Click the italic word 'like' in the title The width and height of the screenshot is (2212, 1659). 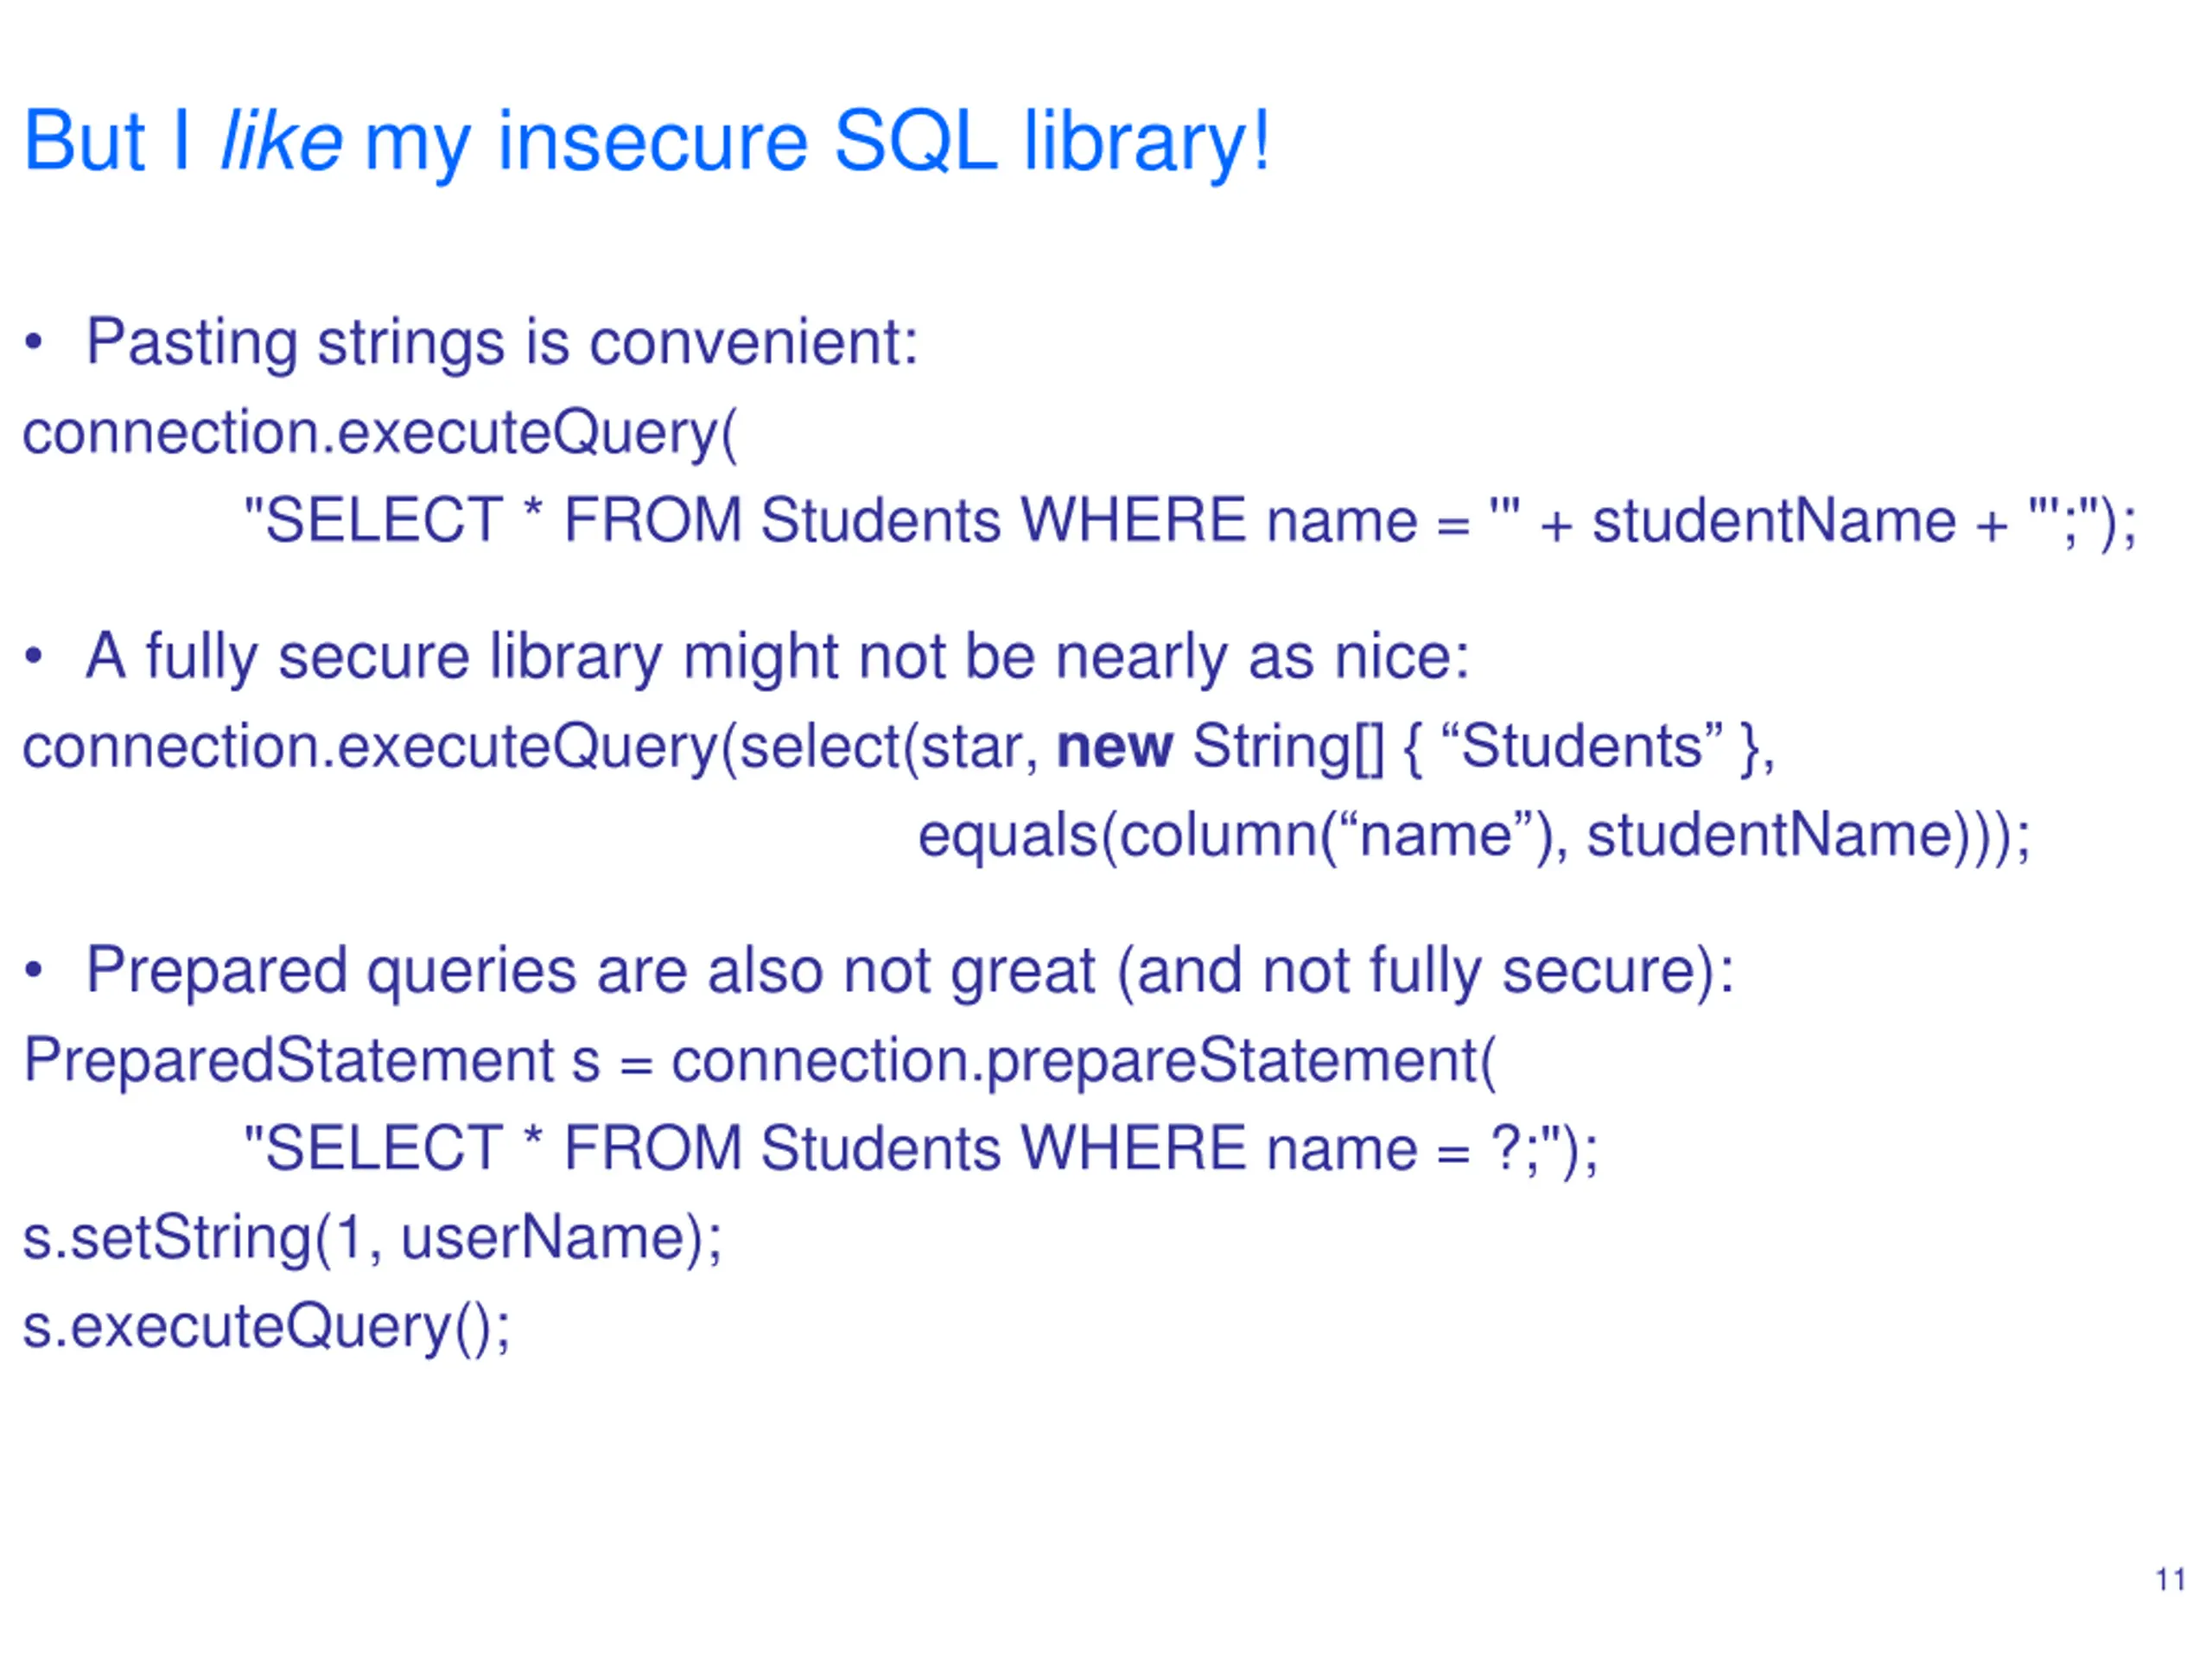pyautogui.click(x=281, y=140)
